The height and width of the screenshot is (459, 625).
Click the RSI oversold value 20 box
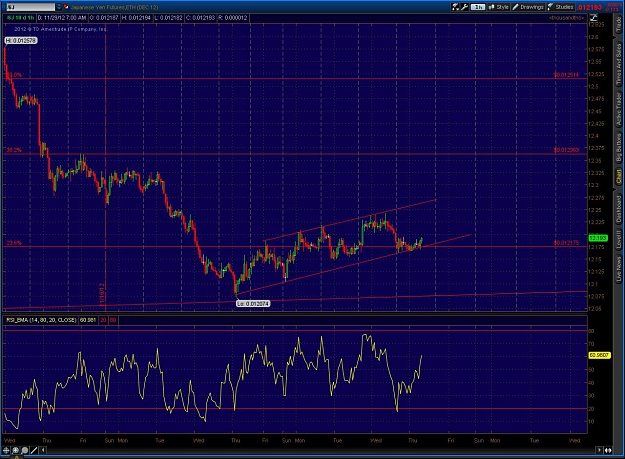coord(104,320)
